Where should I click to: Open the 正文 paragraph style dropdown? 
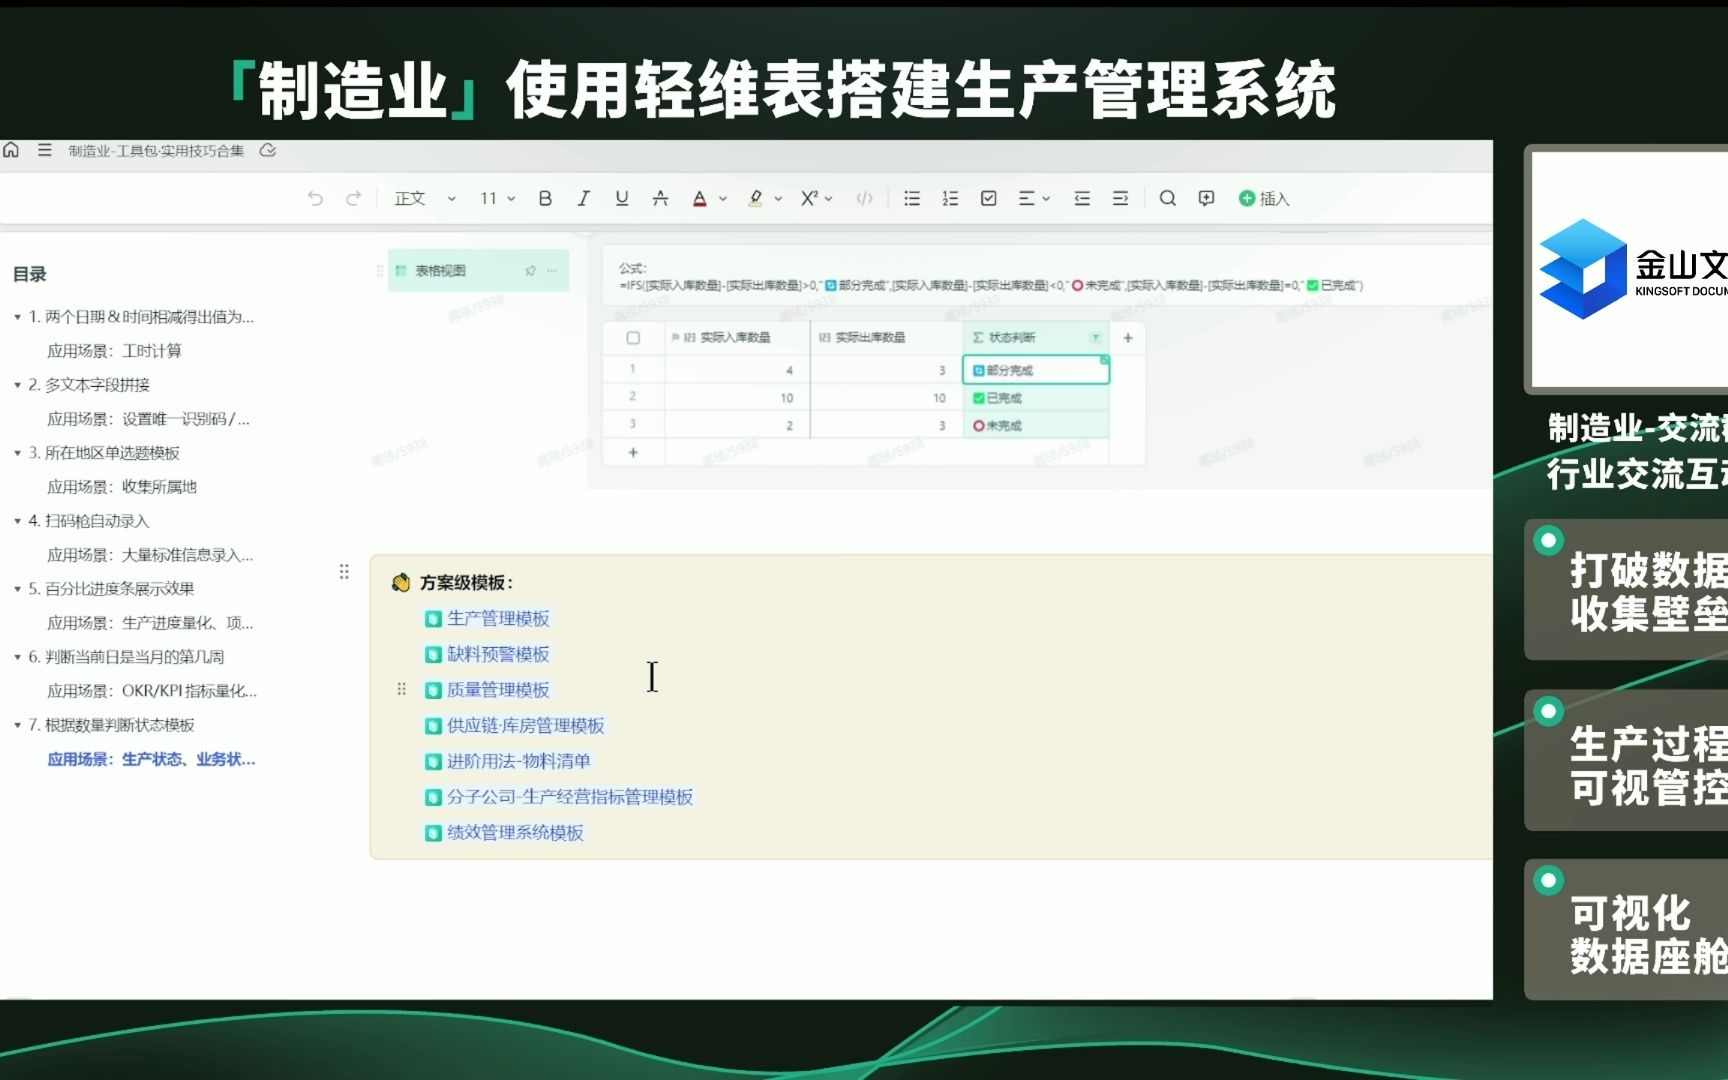point(425,198)
